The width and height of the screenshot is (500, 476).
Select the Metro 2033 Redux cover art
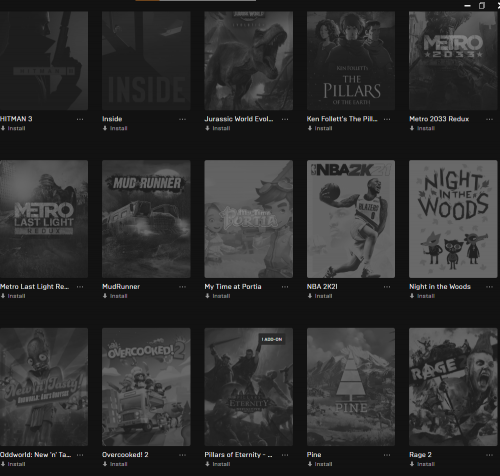coord(453,61)
